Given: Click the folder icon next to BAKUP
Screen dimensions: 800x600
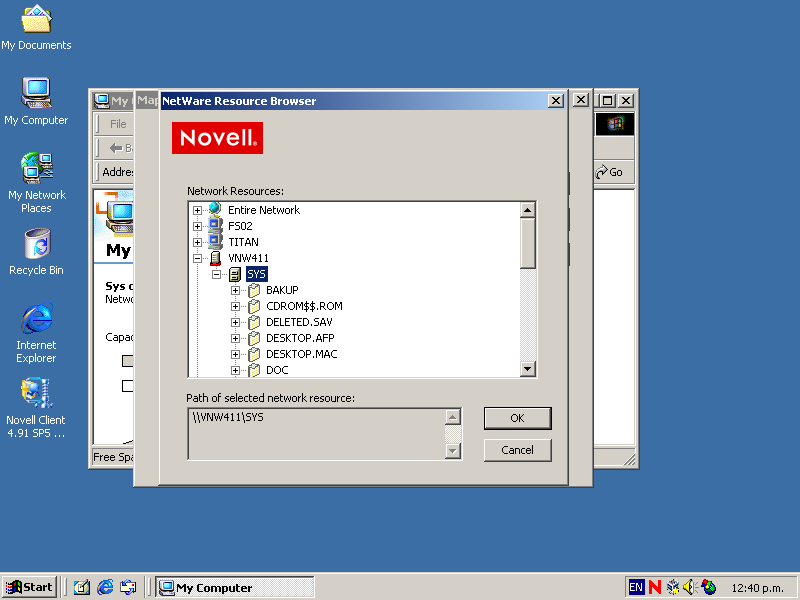Looking at the screenshot, I should point(254,290).
